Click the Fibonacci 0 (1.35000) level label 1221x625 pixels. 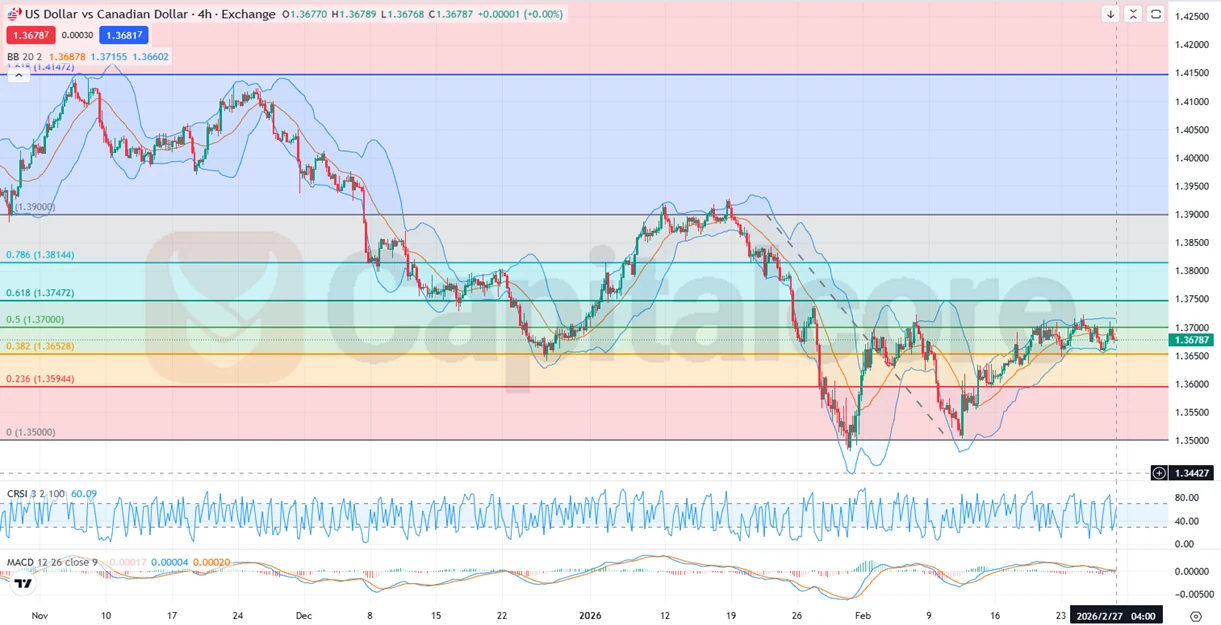pyautogui.click(x=31, y=432)
